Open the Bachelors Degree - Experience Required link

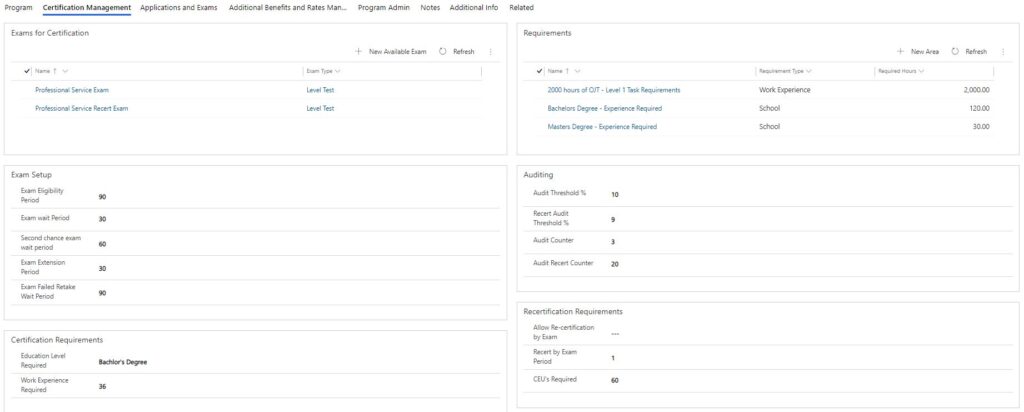click(604, 108)
